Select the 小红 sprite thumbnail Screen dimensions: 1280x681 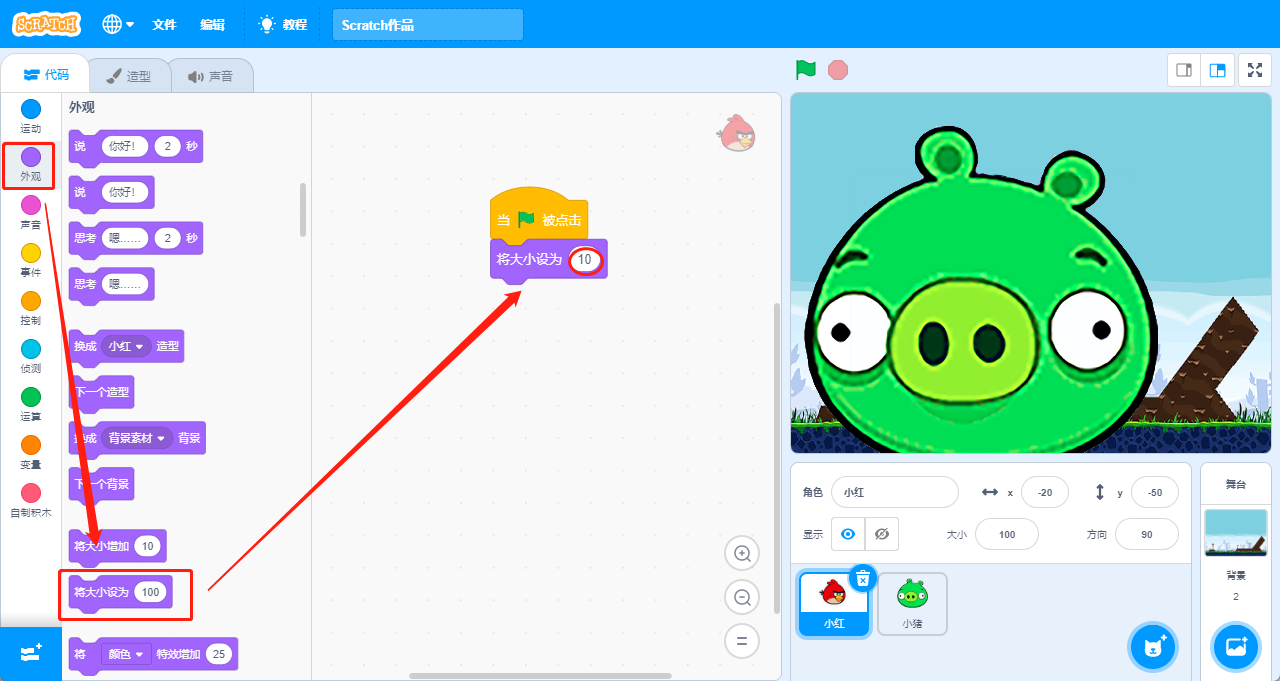click(833, 603)
